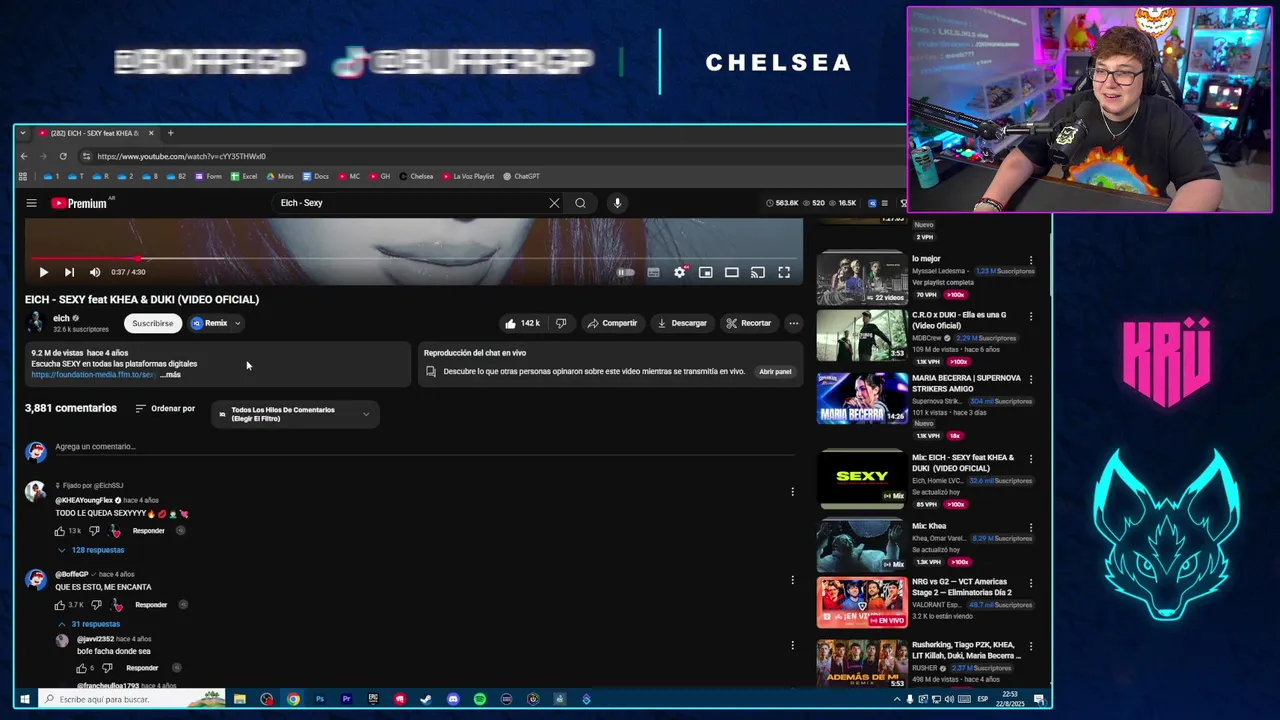
Task: Reply to the KHEAYoungFlex comment
Action: coord(148,531)
